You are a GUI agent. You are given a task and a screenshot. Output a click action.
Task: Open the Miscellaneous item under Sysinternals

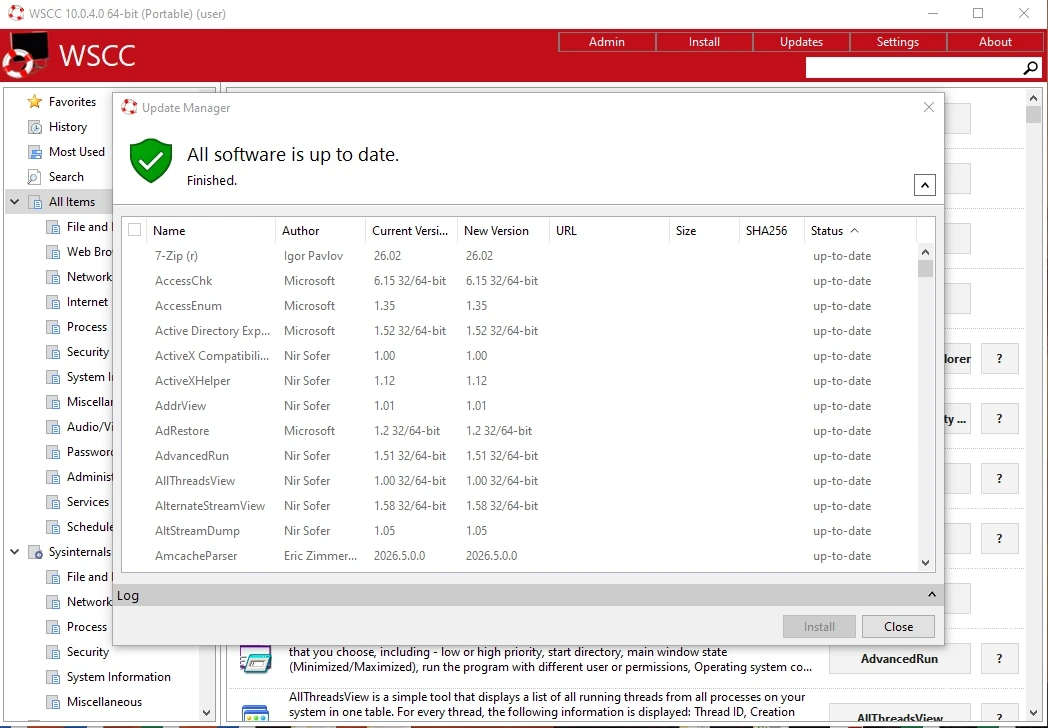104,702
